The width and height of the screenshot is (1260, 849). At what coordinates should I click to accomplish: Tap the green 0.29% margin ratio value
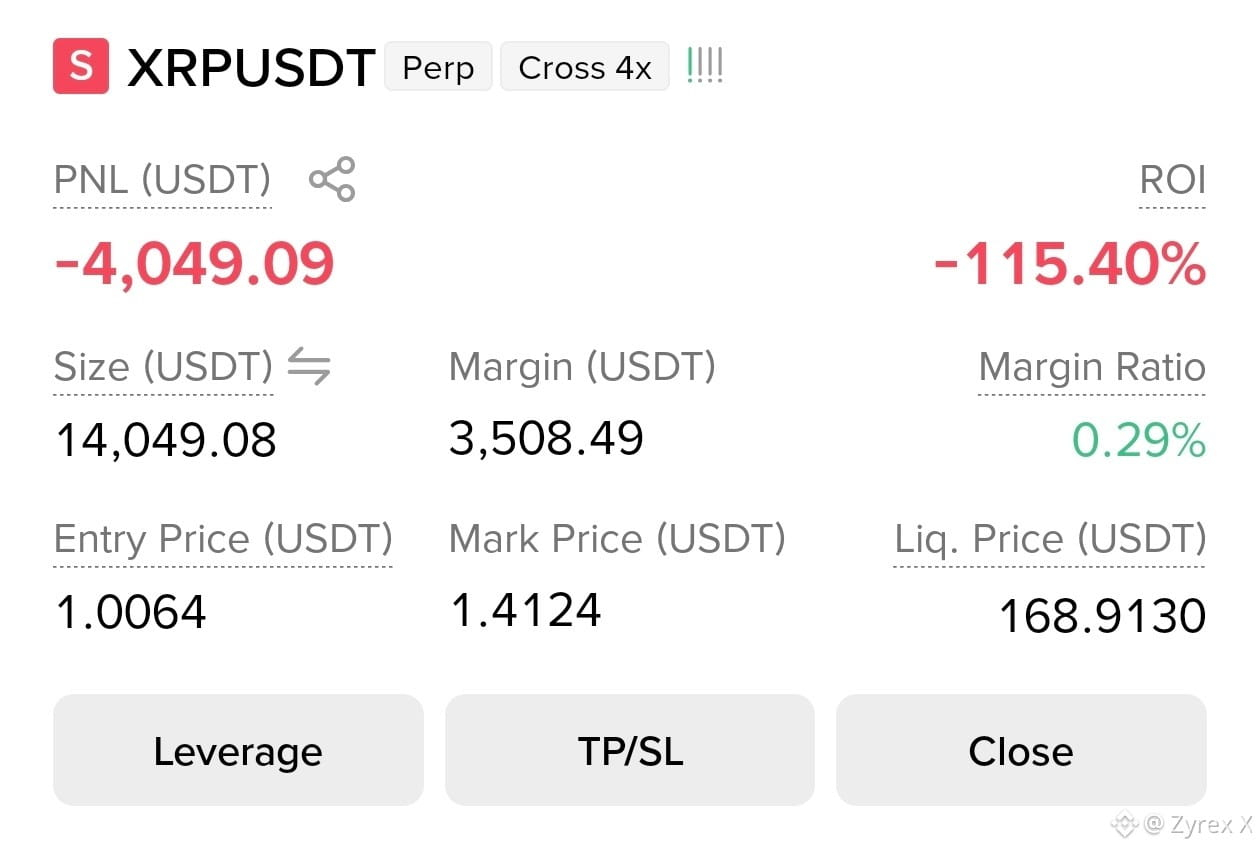point(1139,440)
